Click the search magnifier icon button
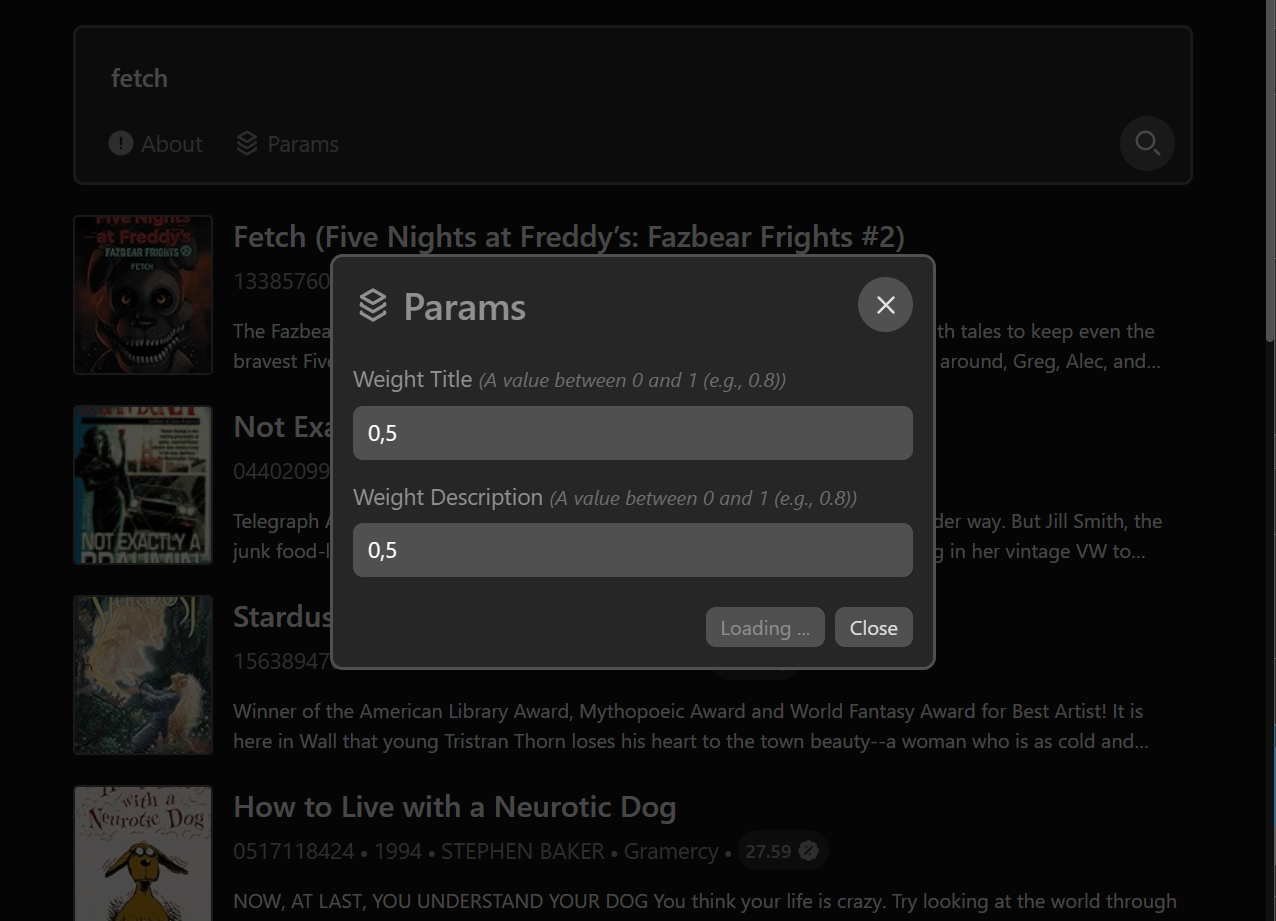 1147,144
